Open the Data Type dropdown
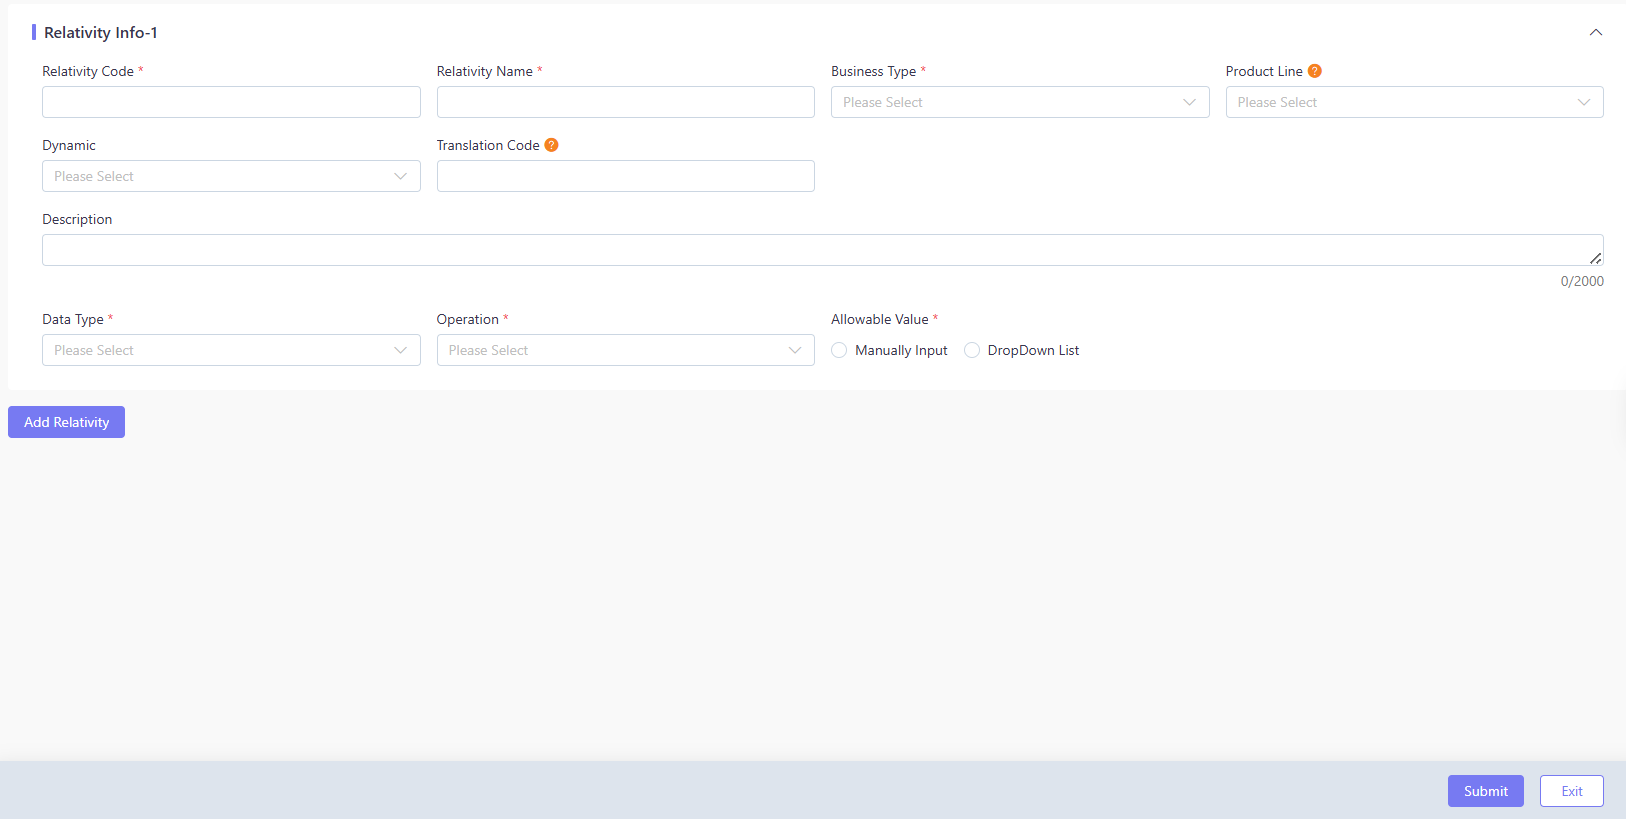The image size is (1626, 819). [x=231, y=350]
